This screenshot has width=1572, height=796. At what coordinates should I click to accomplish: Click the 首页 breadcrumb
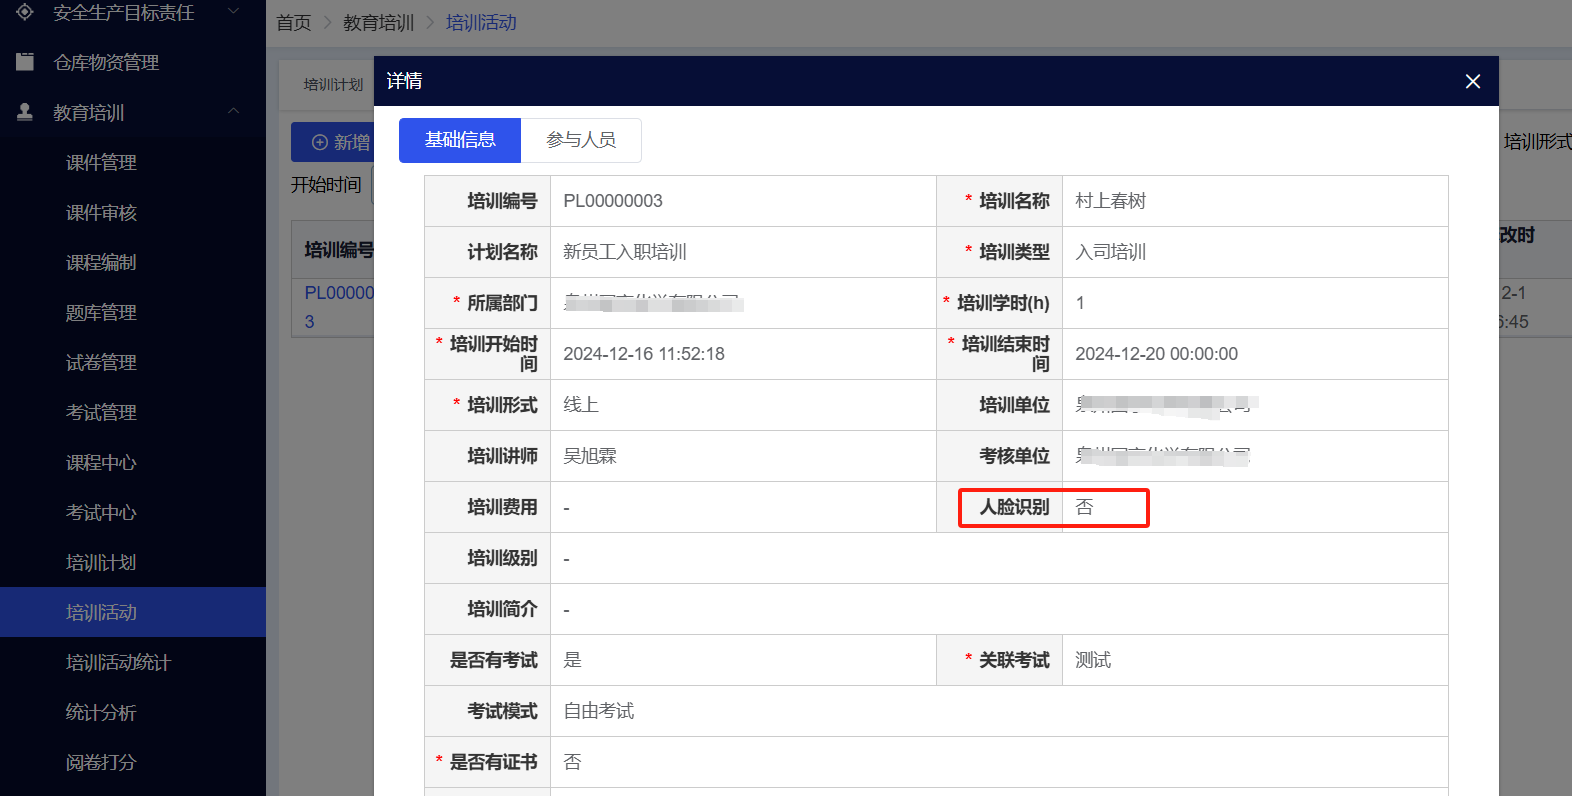coord(294,22)
